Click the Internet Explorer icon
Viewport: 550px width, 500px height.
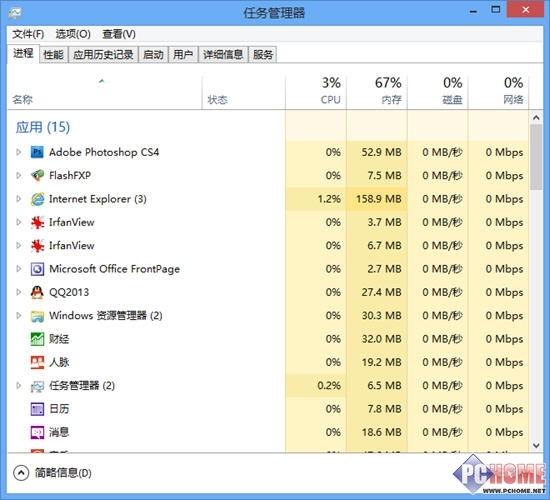point(37,199)
